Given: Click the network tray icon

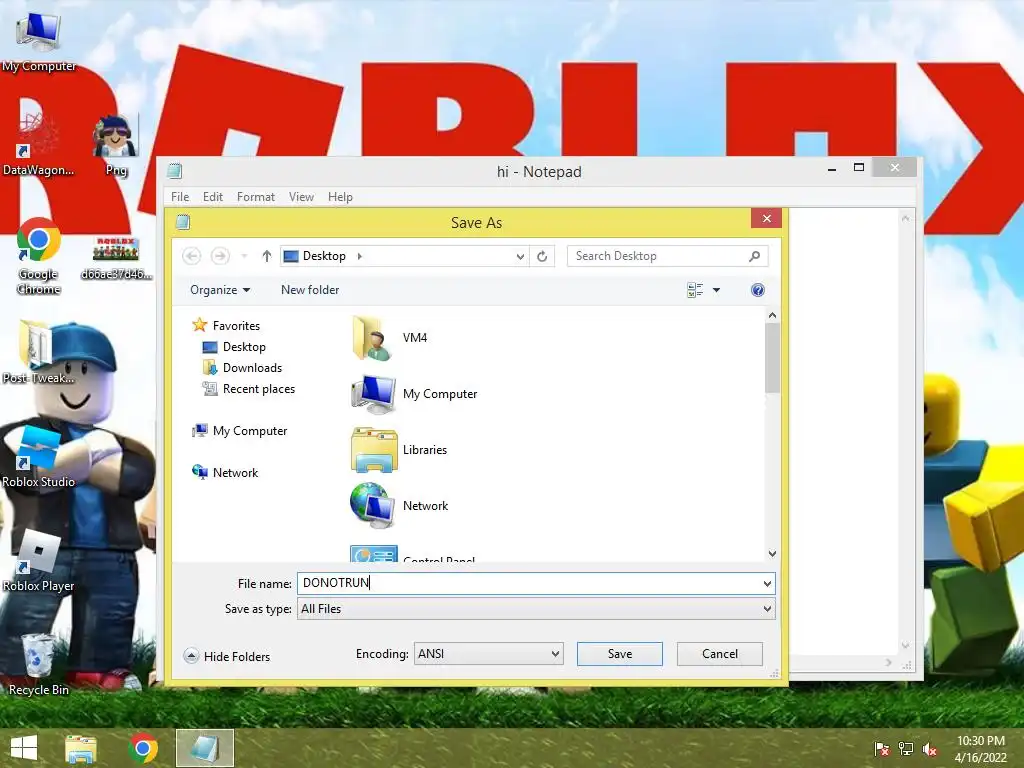Looking at the screenshot, I should tap(906, 749).
